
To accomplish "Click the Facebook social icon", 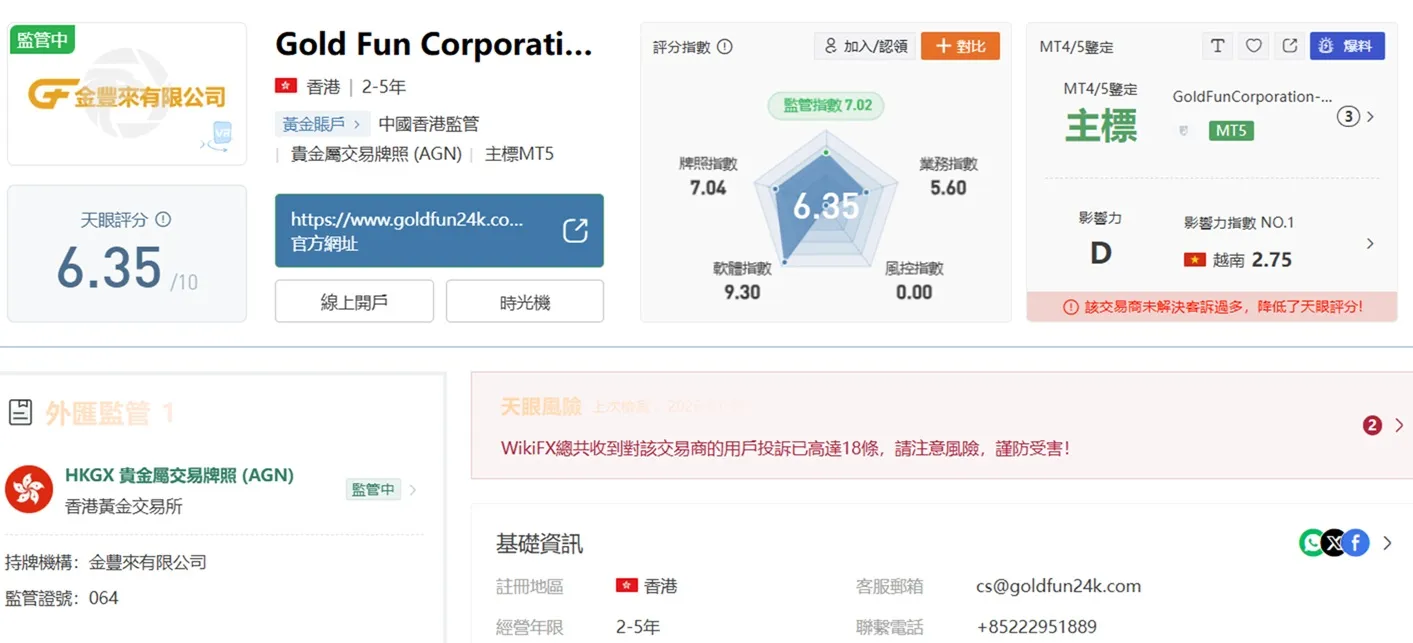I will tap(1356, 543).
